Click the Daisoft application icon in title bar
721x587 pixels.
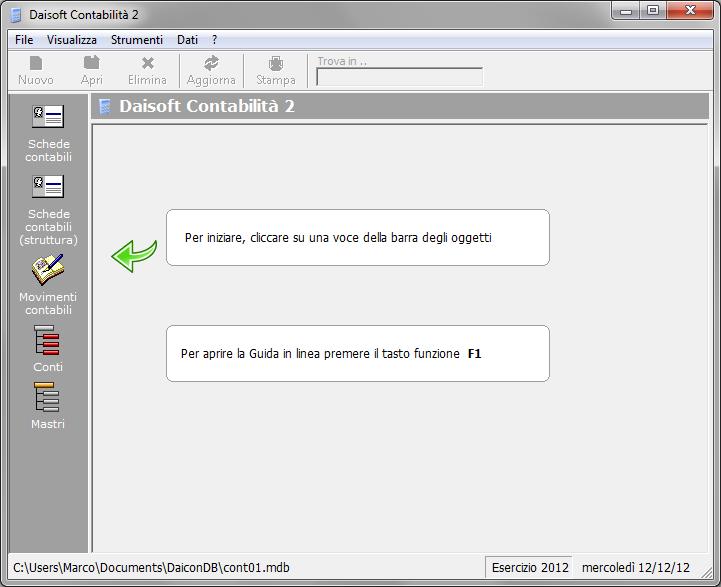point(15,14)
